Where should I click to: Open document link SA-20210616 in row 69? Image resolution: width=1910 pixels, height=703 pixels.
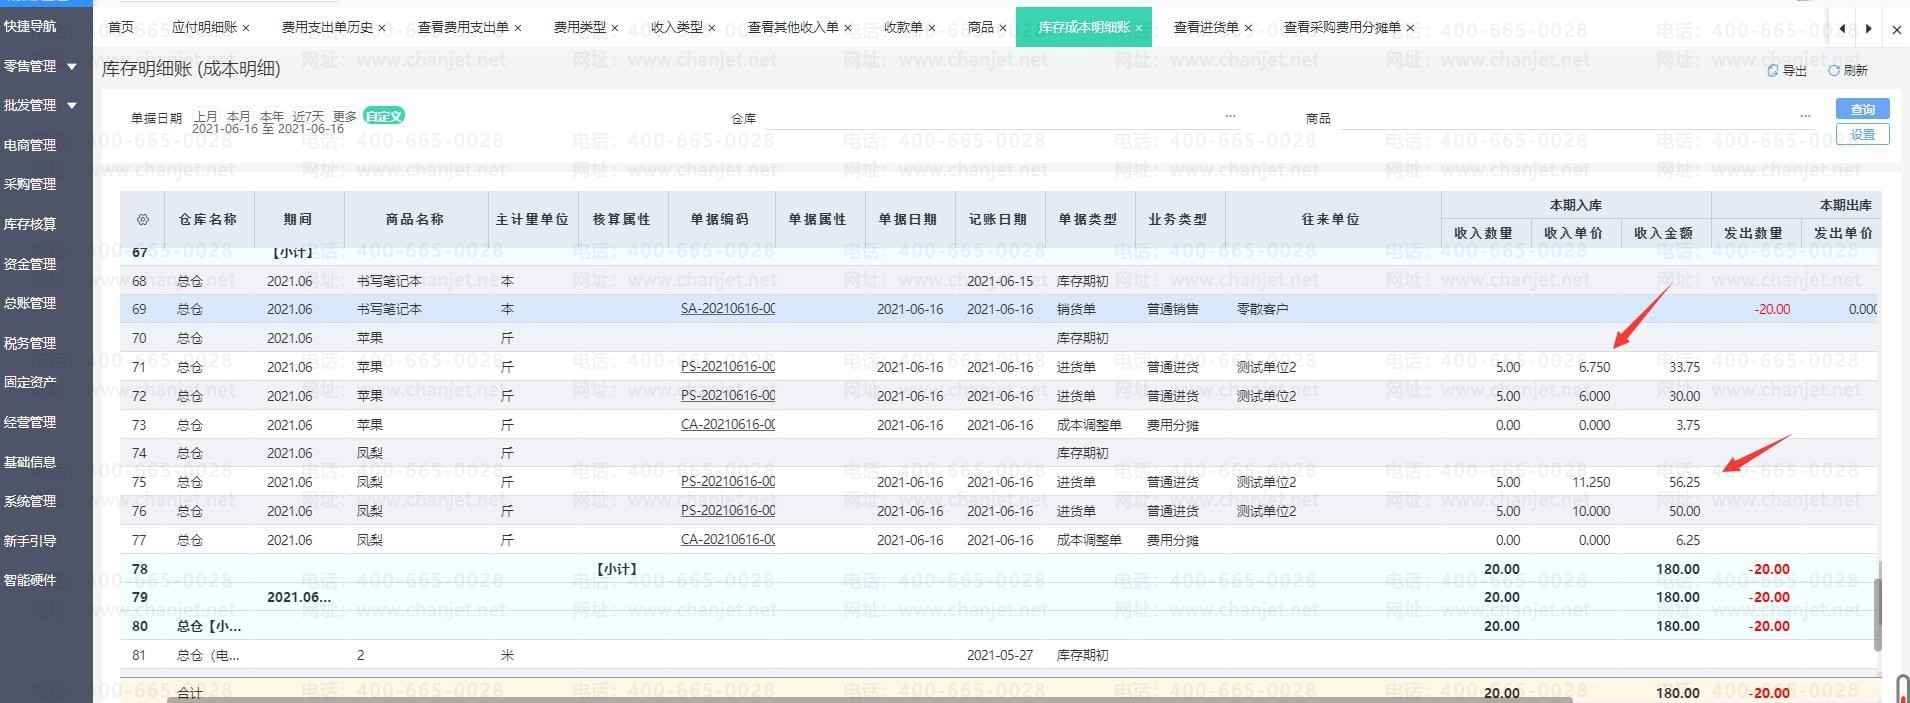tap(727, 309)
